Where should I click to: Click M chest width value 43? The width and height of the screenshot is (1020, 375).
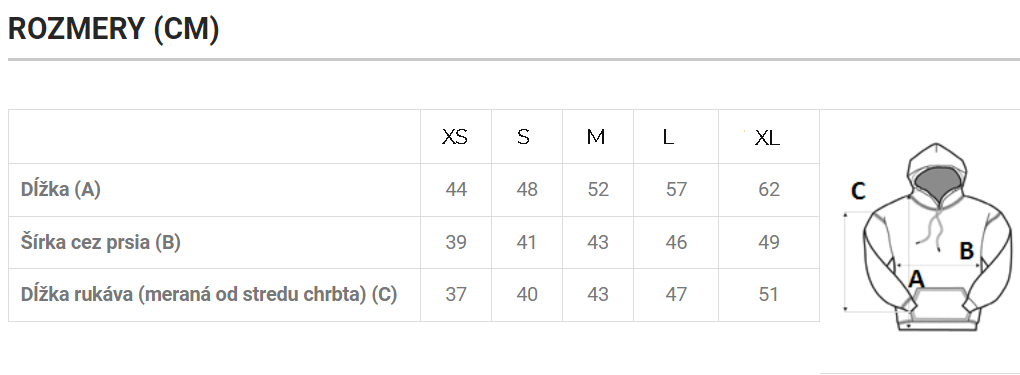coord(598,242)
